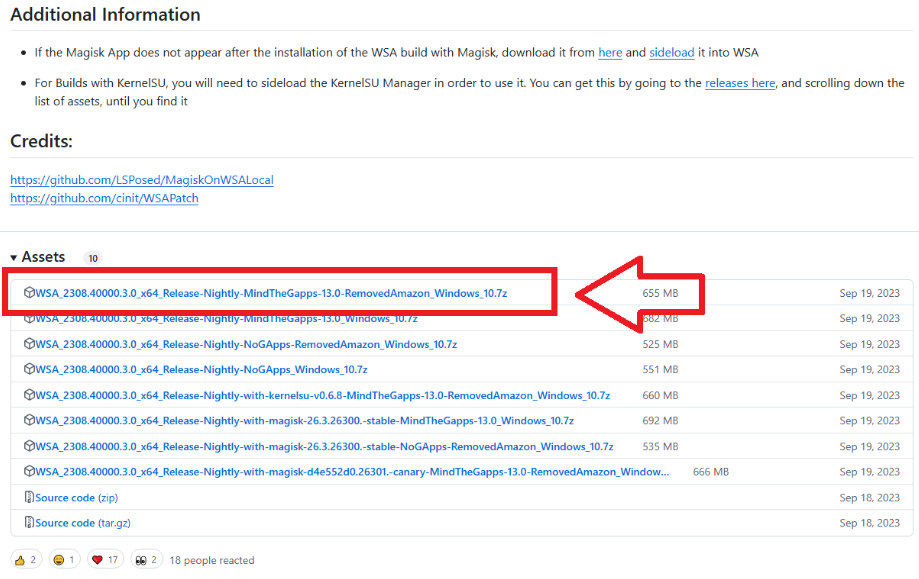Screen dimensions: 919x579
Task: Download Source code (tar.gz)
Action: click(83, 523)
